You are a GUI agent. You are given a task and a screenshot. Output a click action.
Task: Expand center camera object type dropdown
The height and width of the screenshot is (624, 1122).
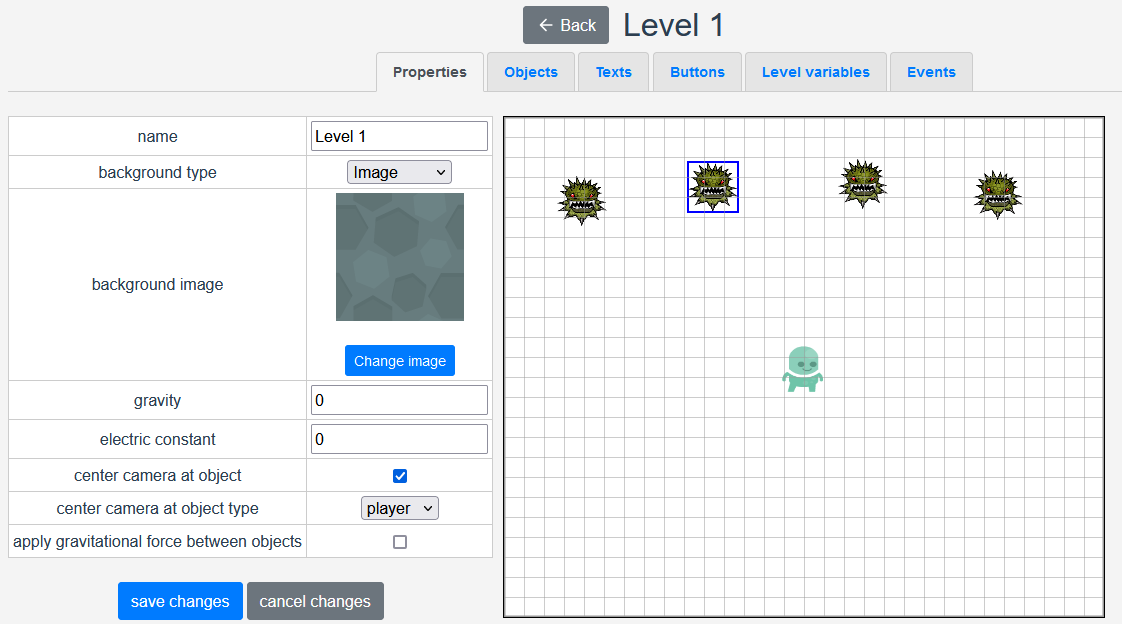click(x=399, y=508)
